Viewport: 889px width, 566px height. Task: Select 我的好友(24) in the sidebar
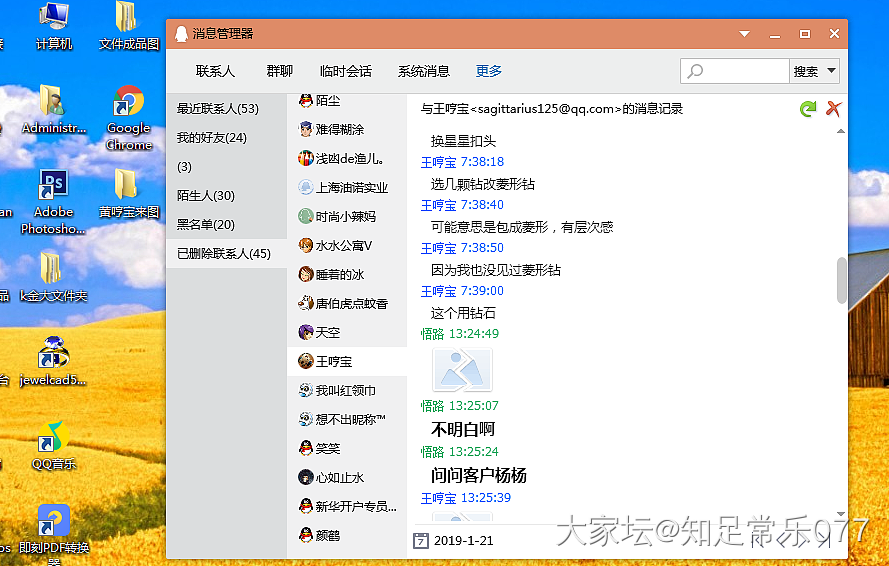(212, 138)
